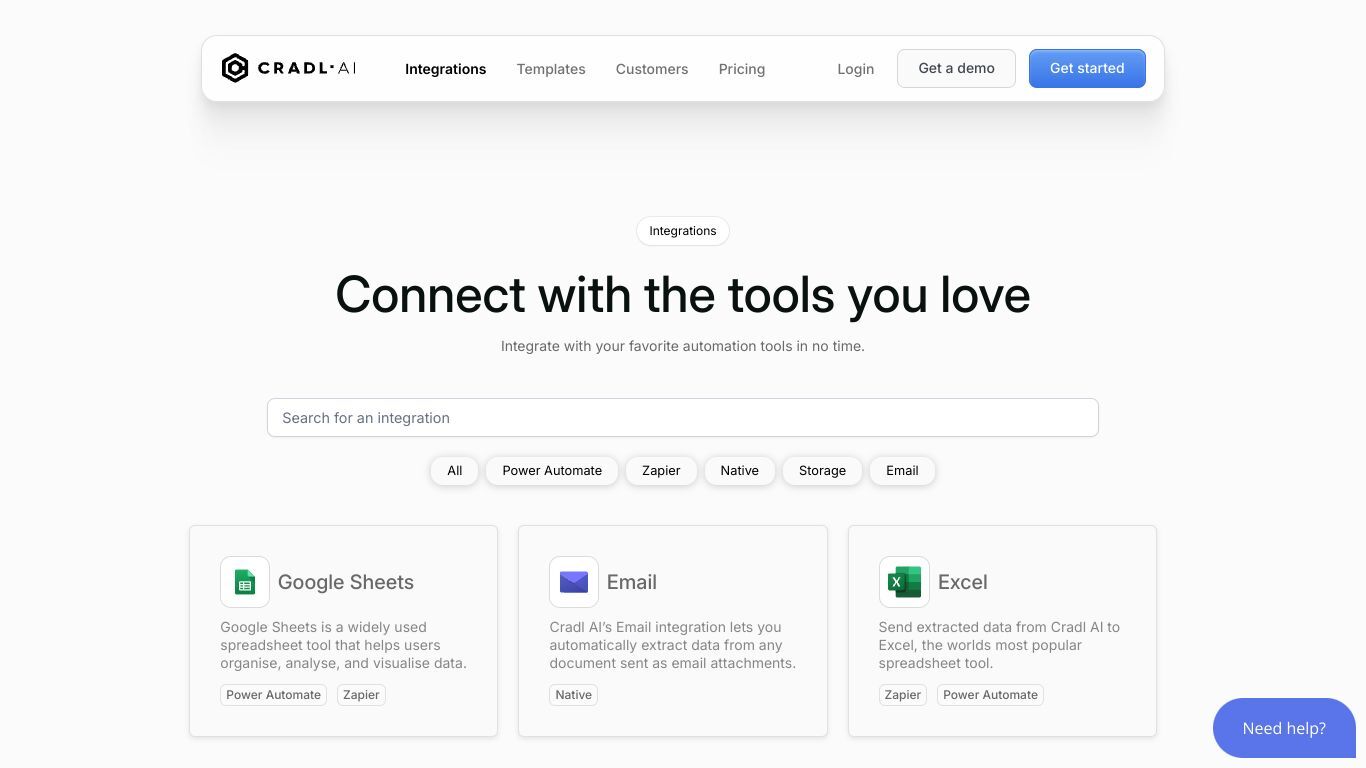Click the Get a demo button
The image size is (1366, 768).
pos(956,68)
